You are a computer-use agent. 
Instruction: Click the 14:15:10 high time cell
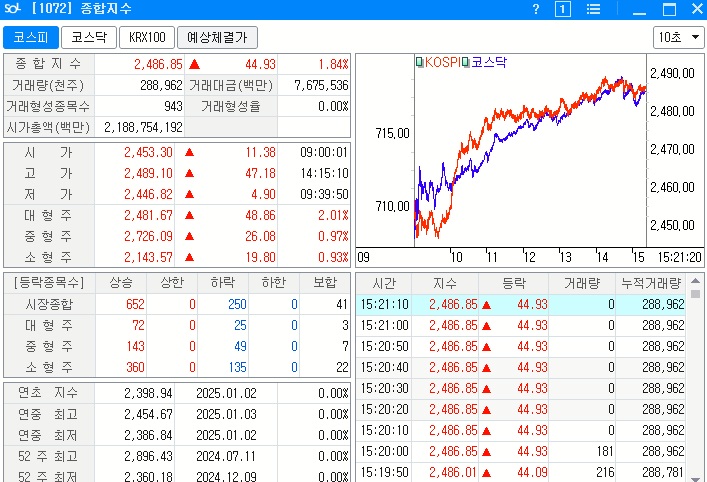coord(324,173)
